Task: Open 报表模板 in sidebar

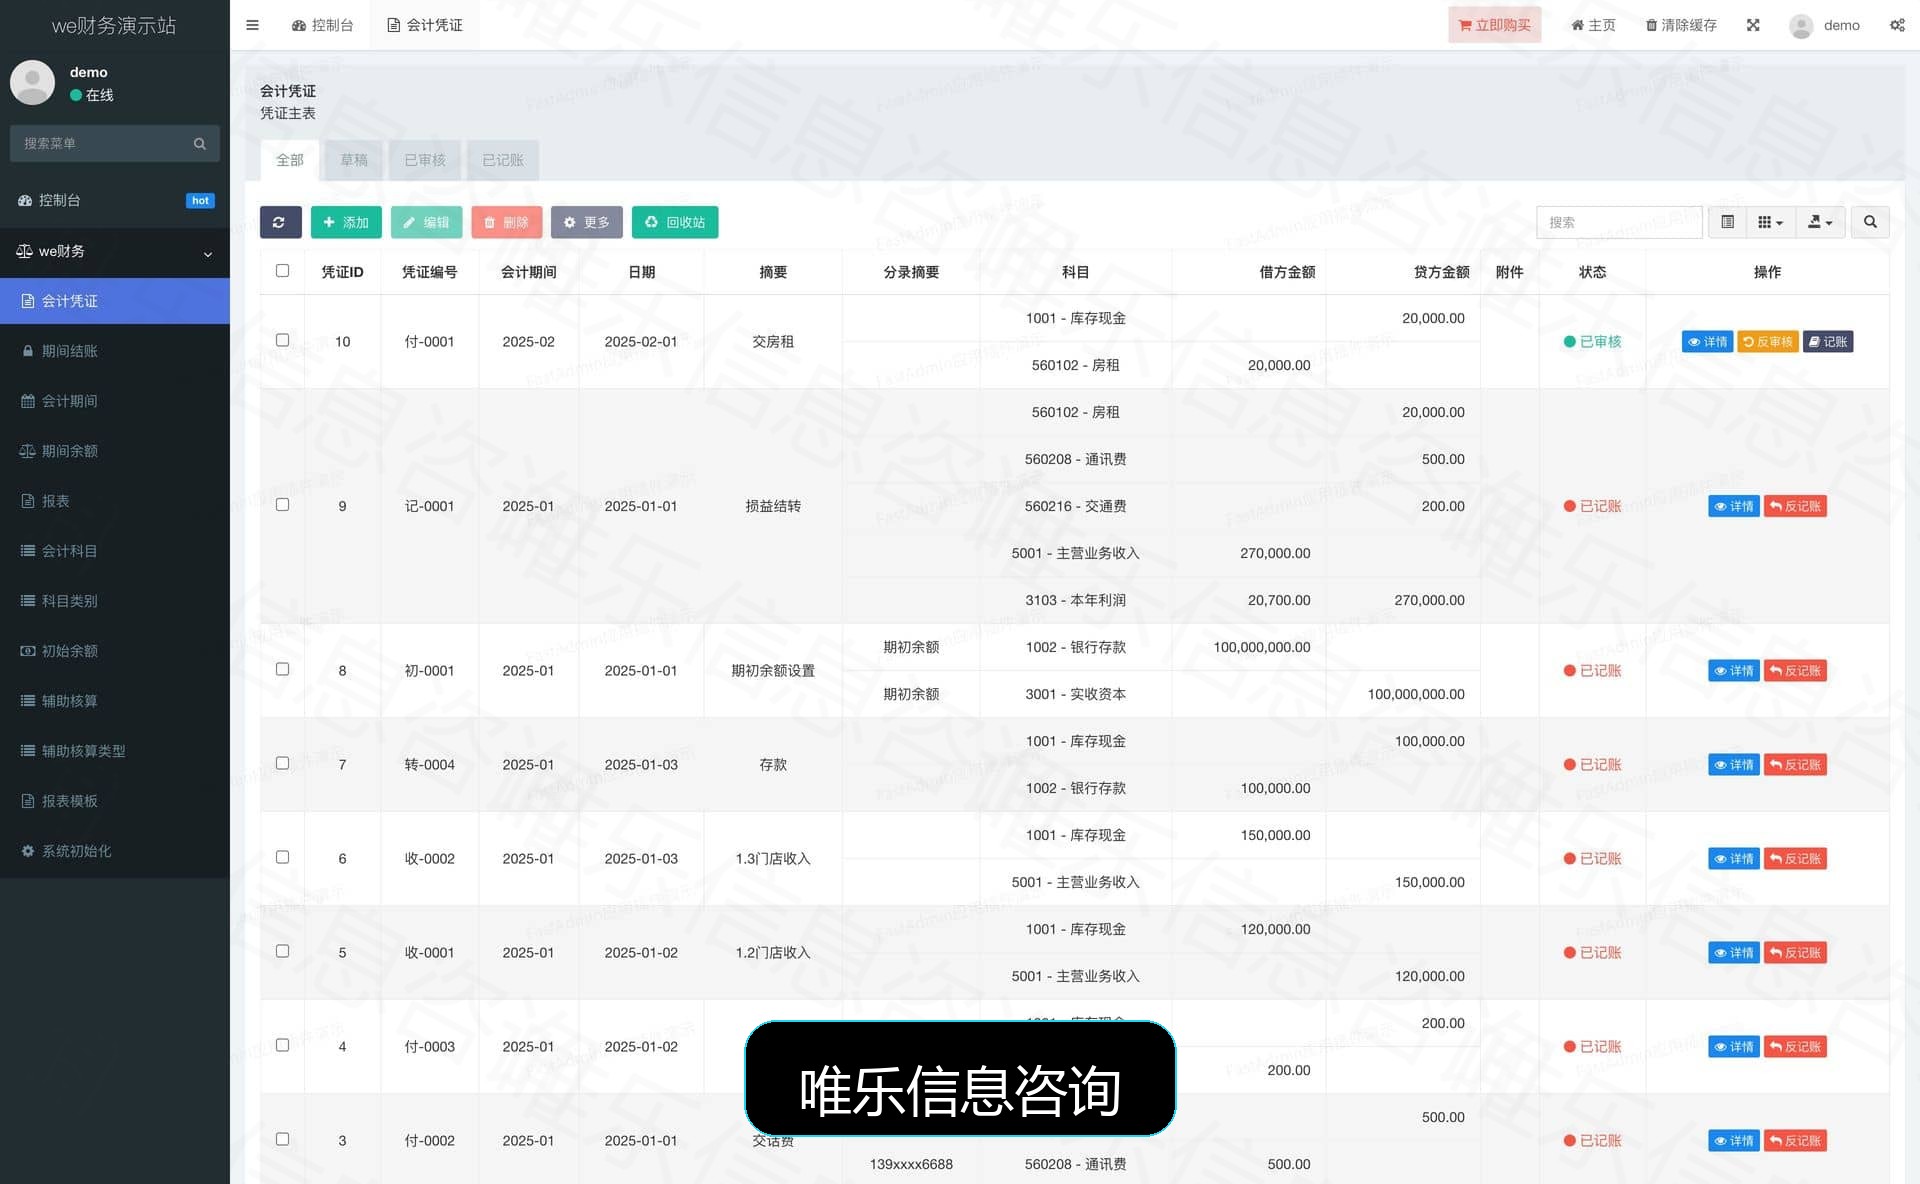Action: pos(115,801)
